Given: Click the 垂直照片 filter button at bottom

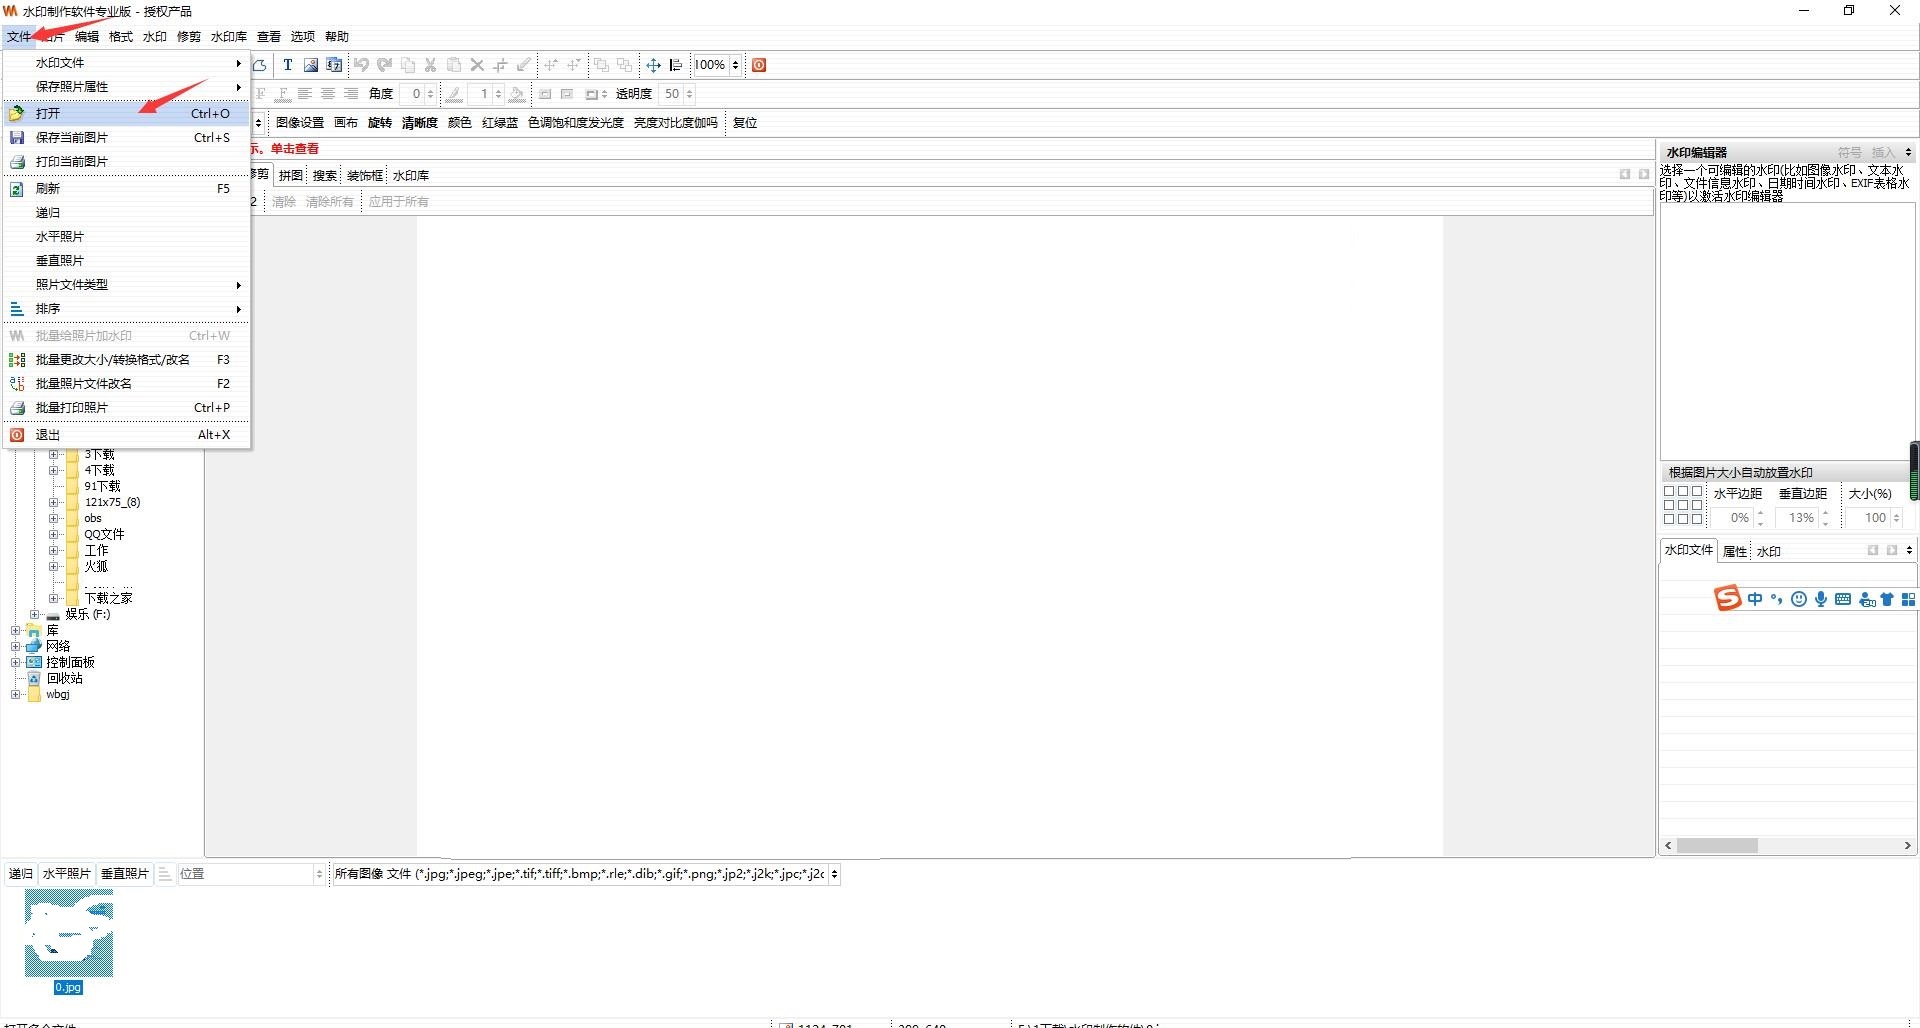Looking at the screenshot, I should point(125,874).
